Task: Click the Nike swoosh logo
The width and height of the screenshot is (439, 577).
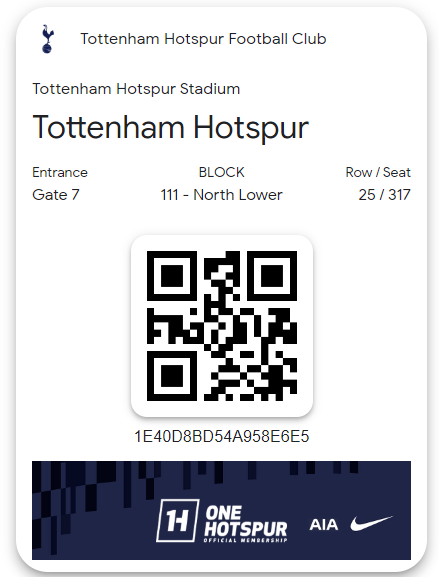Action: click(371, 523)
